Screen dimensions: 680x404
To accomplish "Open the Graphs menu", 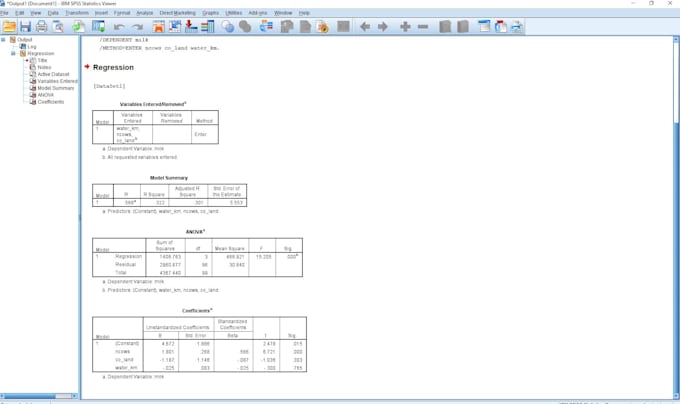I will (x=210, y=13).
